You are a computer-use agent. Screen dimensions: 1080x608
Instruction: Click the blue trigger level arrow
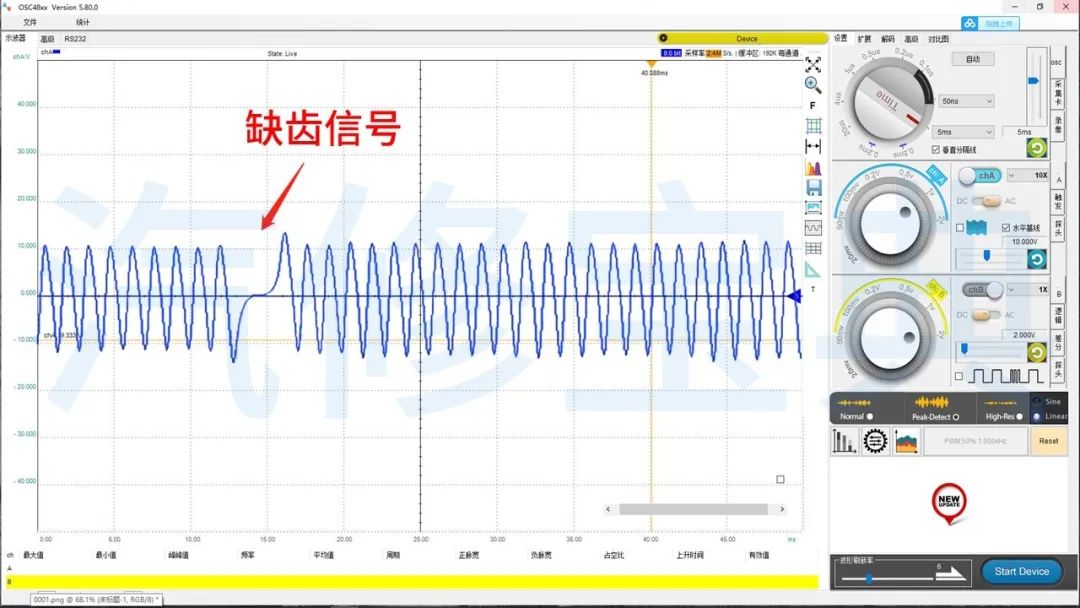[x=794, y=296]
